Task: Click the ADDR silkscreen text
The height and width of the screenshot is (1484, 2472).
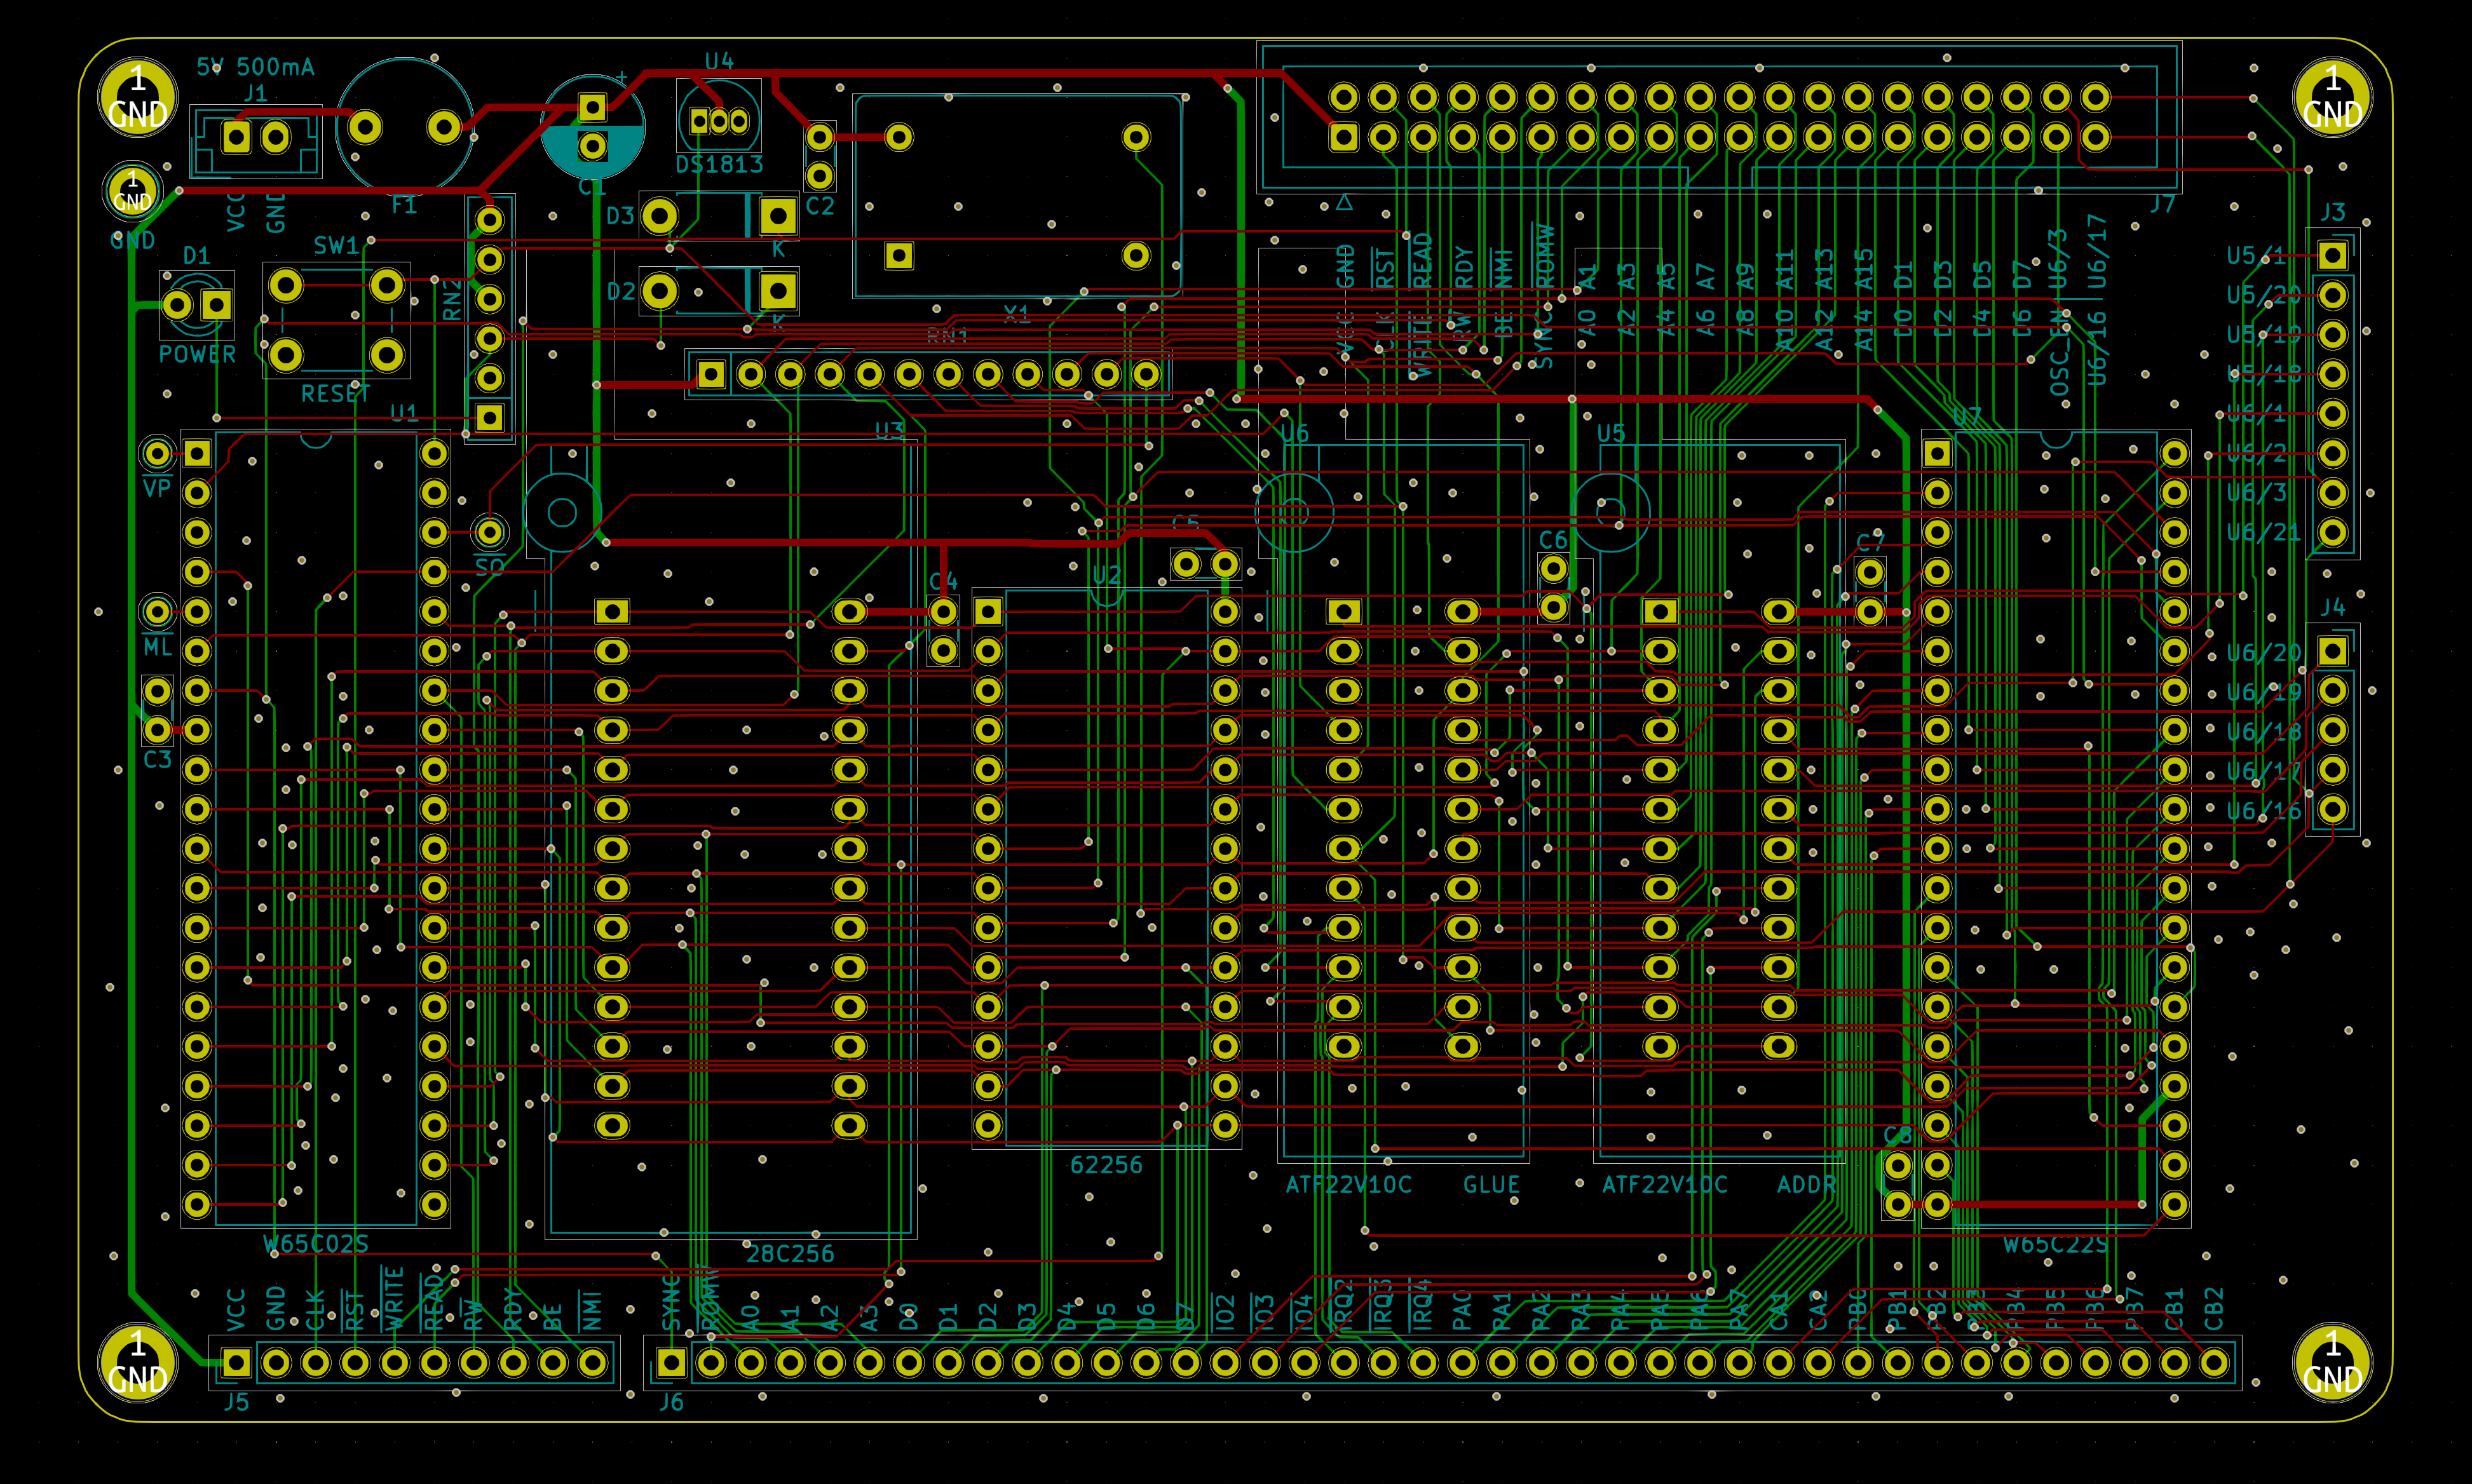Action: click(x=1806, y=1185)
